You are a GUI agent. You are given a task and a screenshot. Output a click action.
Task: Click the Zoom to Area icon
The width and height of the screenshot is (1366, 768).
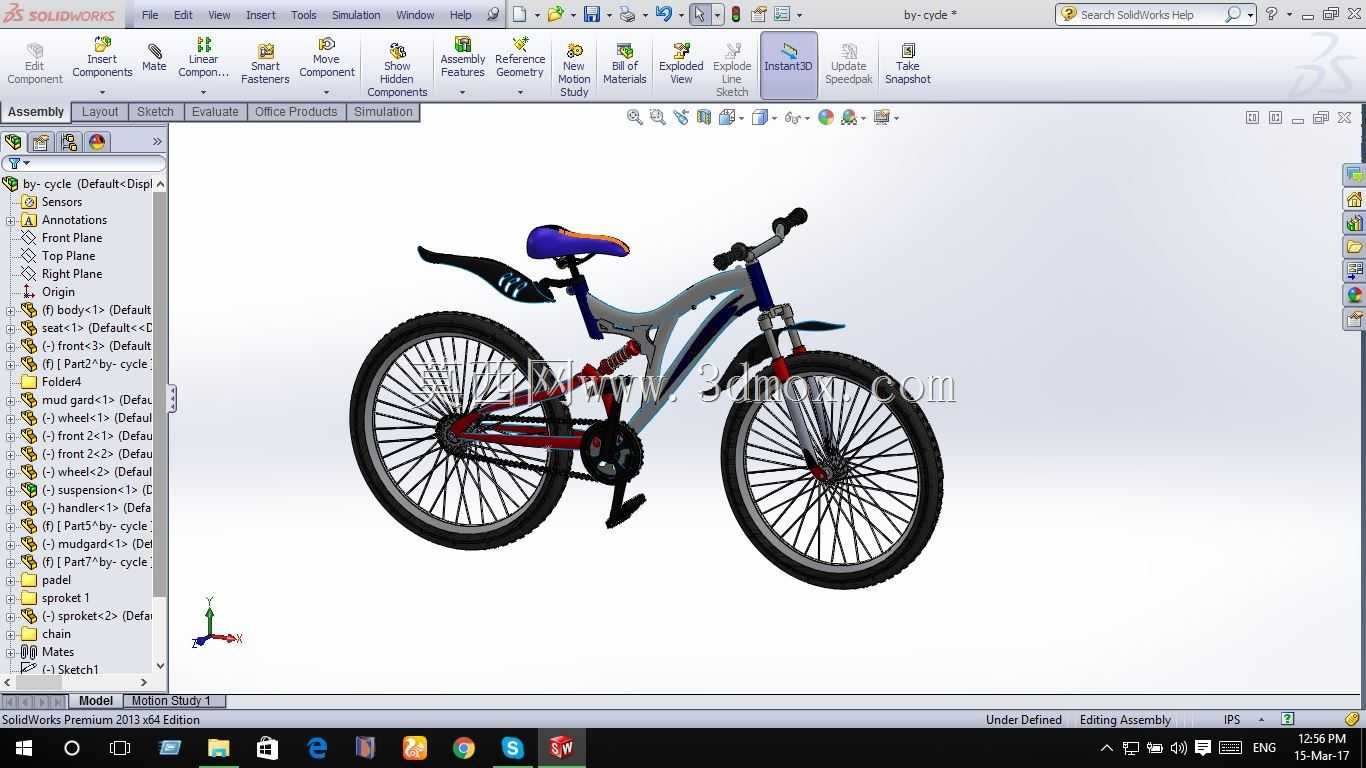(657, 117)
